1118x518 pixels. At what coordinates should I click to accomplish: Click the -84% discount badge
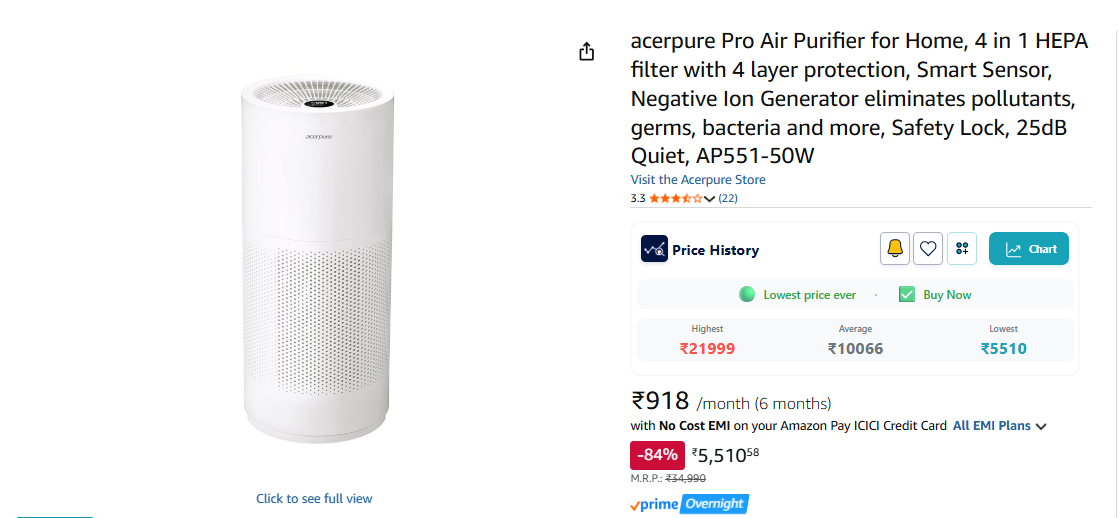pyautogui.click(x=657, y=455)
